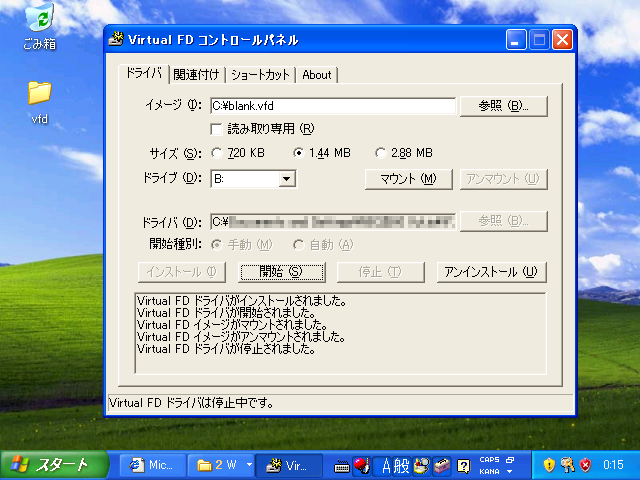640x480 pixels.
Task: Switch to the Mic... taskbar window
Action: (x=153, y=465)
